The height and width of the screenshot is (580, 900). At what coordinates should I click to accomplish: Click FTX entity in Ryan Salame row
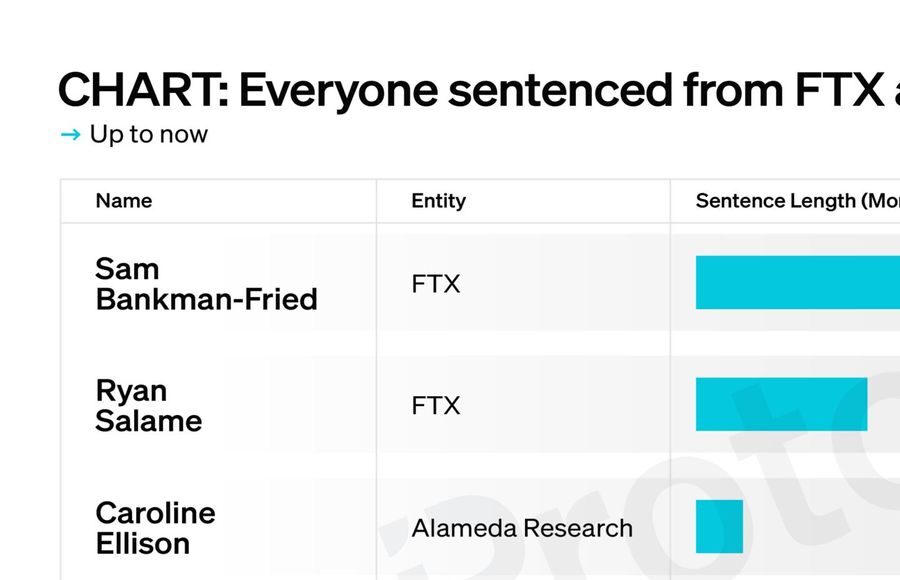tap(436, 406)
